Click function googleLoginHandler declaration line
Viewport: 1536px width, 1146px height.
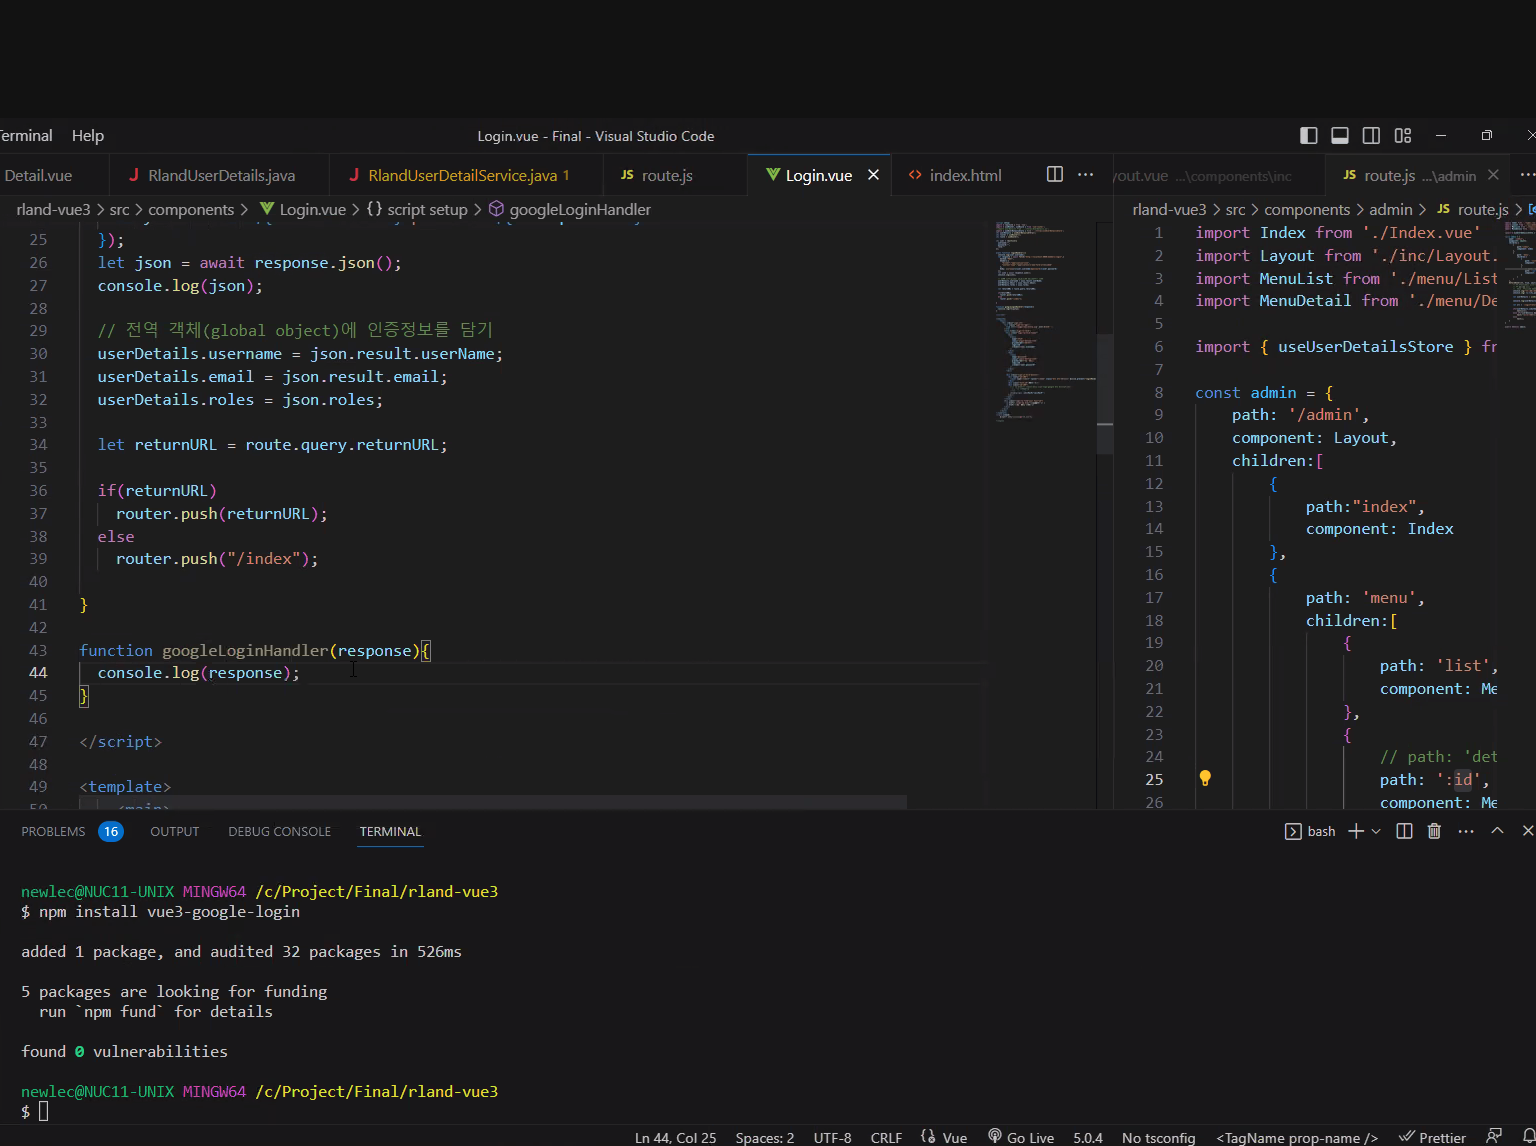tap(255, 650)
